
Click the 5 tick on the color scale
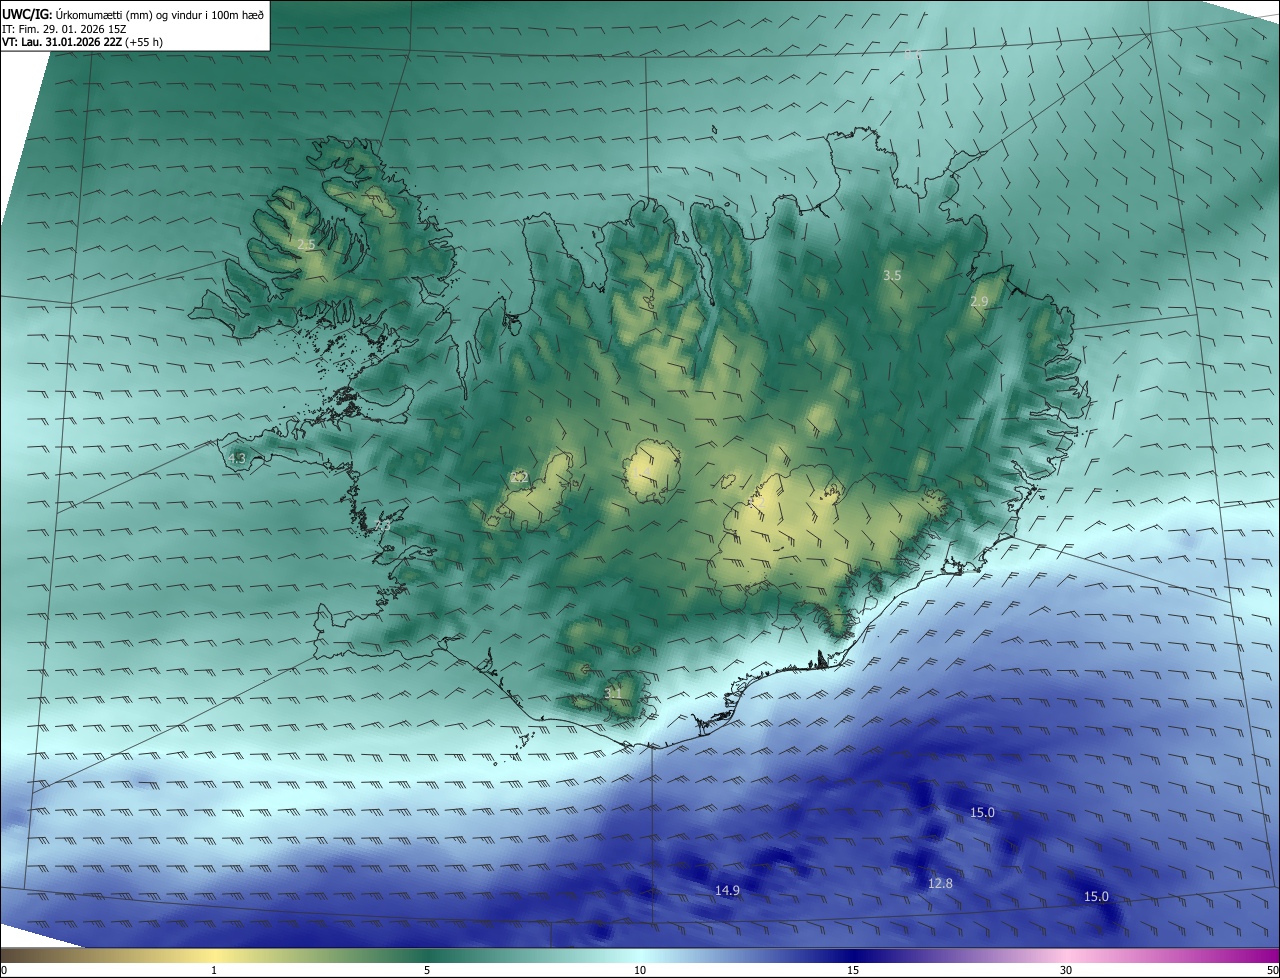427,970
